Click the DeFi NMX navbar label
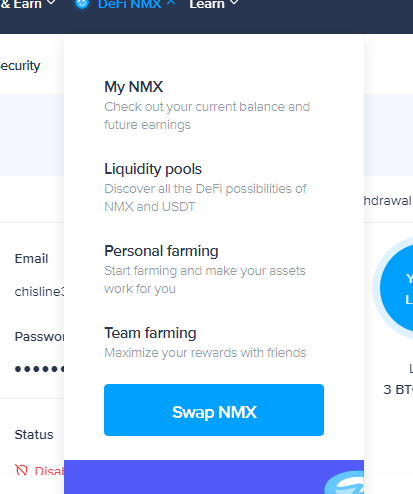This screenshot has width=413, height=494. (x=130, y=4)
